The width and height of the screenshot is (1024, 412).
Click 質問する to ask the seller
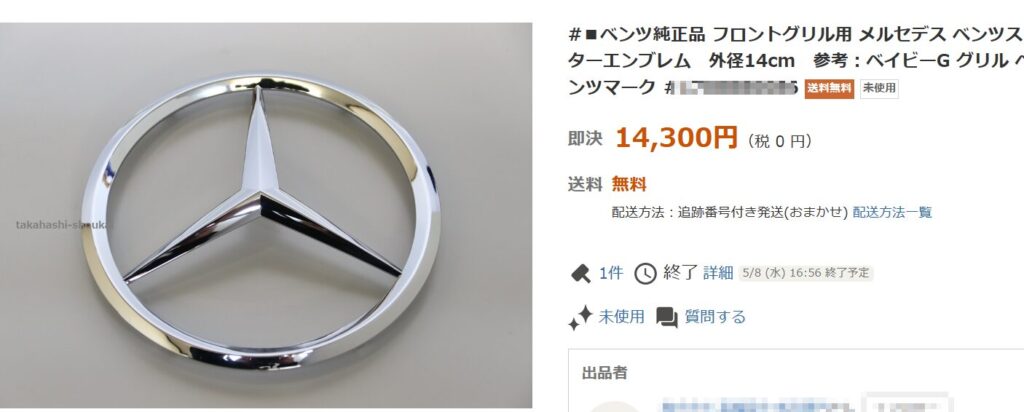pos(715,317)
